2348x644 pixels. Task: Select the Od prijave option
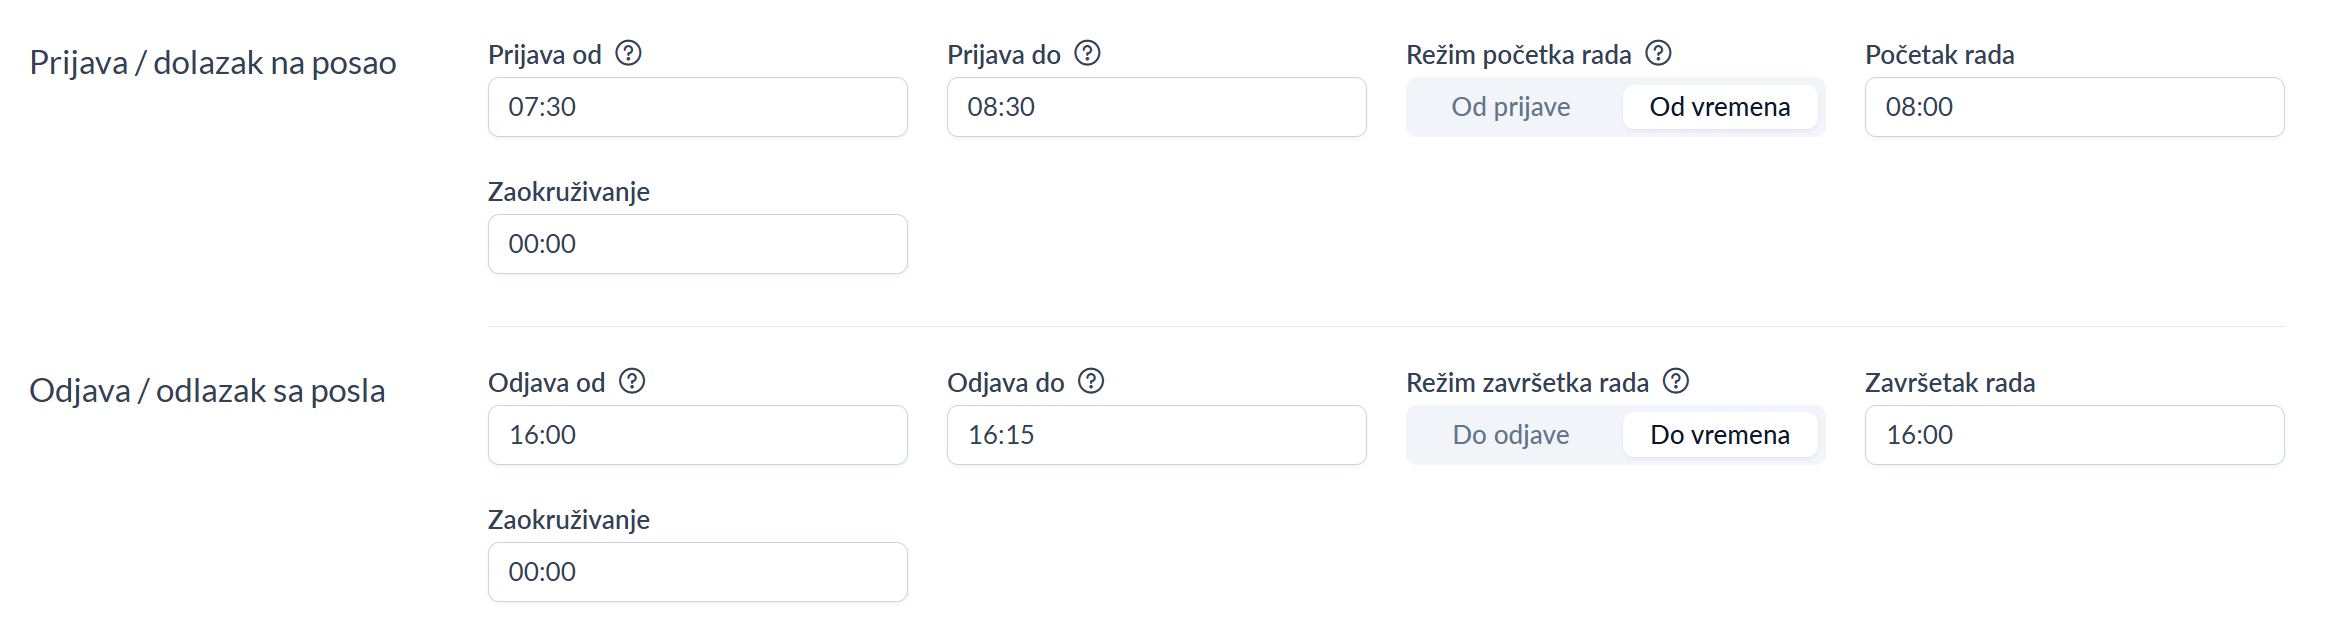[x=1510, y=107]
